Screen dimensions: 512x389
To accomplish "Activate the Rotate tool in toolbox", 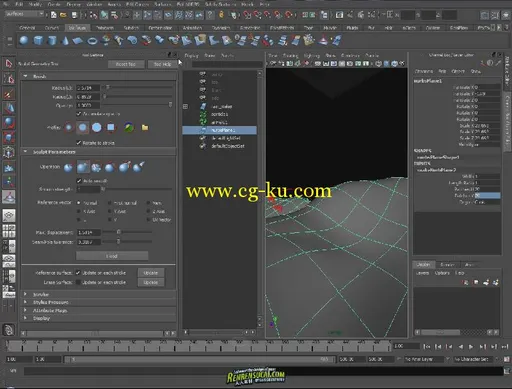I will [9, 123].
